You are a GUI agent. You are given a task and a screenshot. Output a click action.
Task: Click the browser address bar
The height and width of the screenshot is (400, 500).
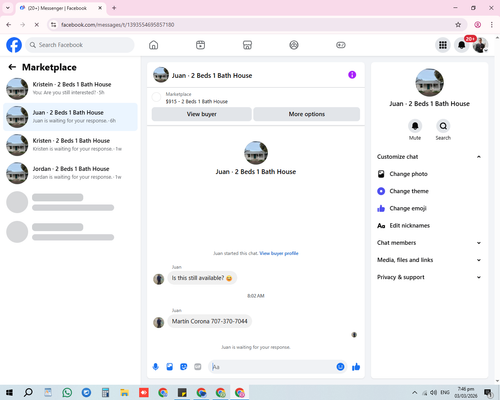tap(256, 25)
